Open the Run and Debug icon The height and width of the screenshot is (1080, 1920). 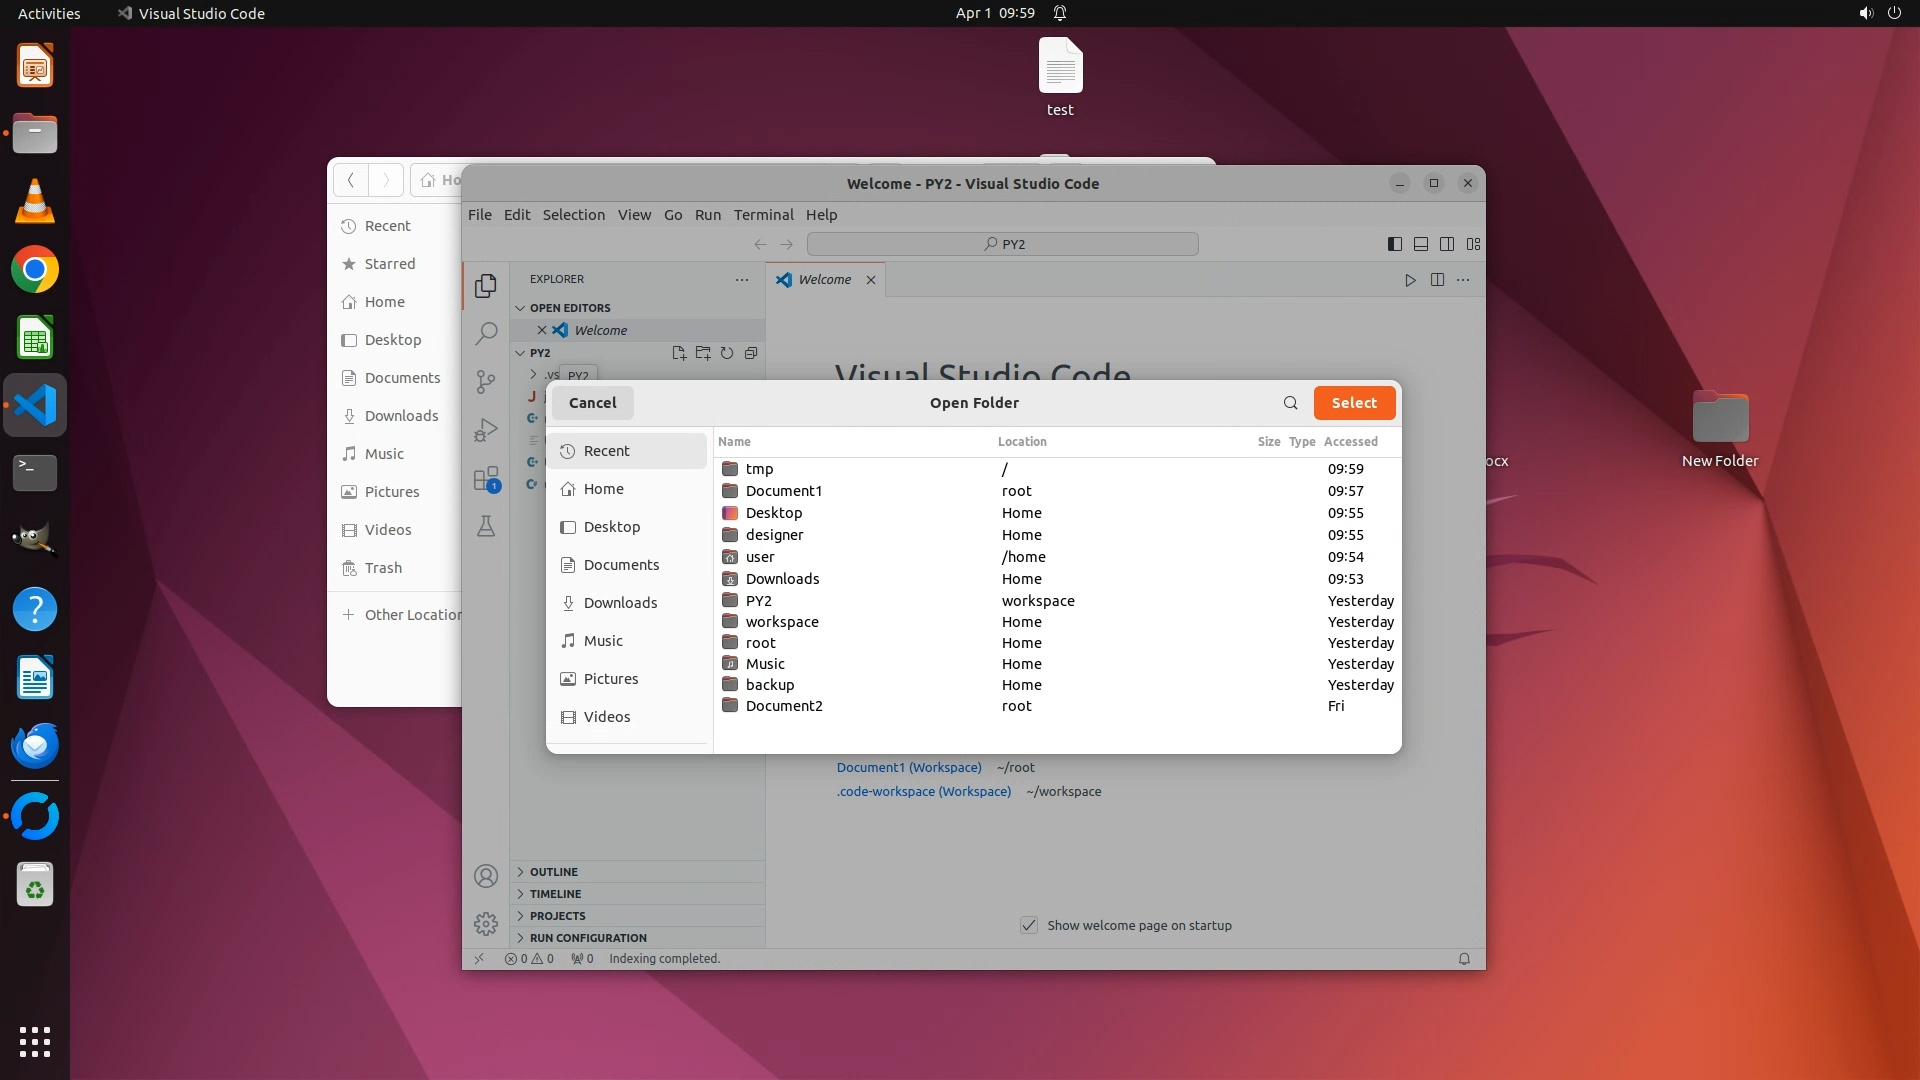[x=486, y=430]
